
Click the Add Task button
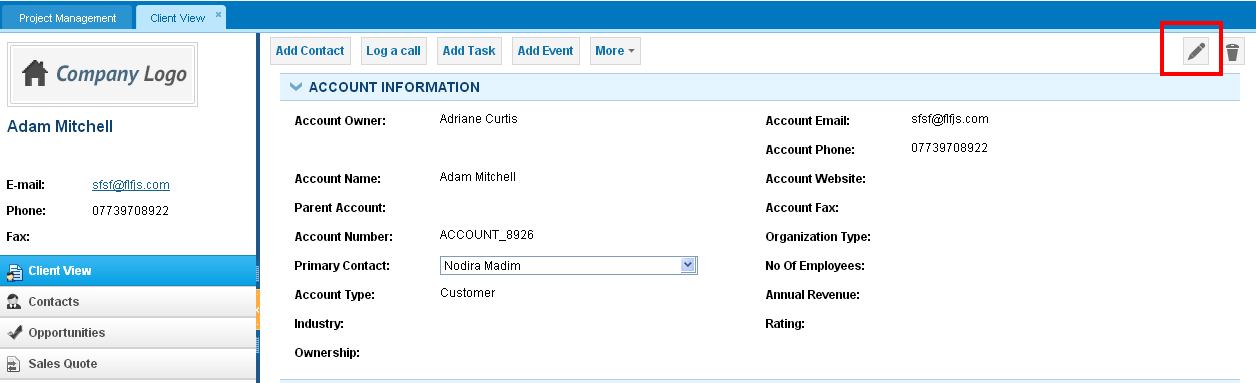click(x=469, y=51)
